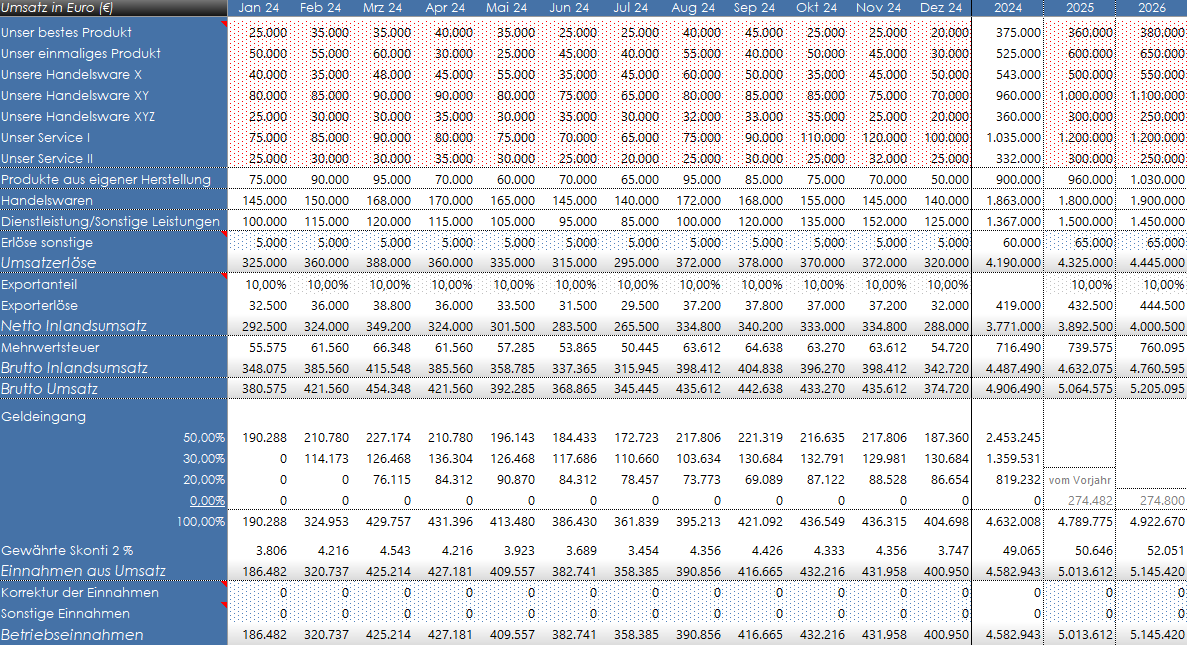Select Unser Service I value for Nov 24
Viewport: 1187px width, 645px height.
[880, 137]
